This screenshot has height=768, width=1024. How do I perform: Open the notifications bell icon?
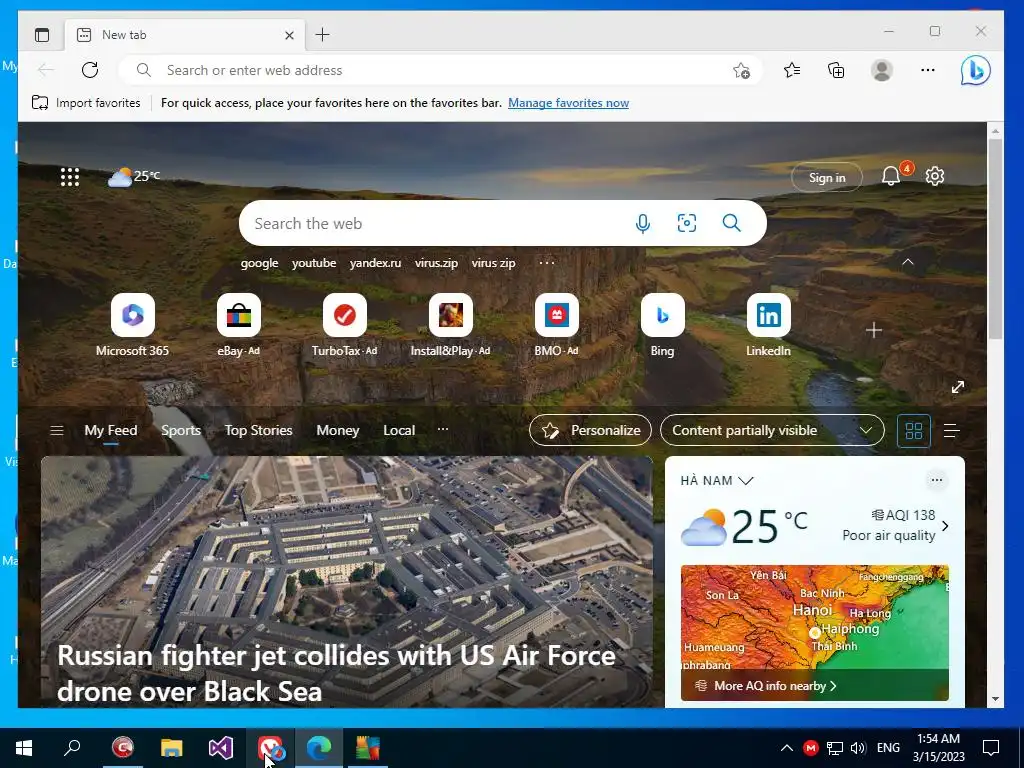click(891, 176)
